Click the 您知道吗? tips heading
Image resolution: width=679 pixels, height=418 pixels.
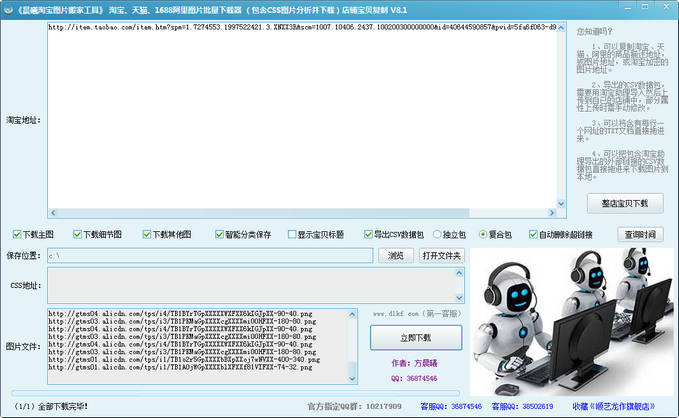click(594, 31)
